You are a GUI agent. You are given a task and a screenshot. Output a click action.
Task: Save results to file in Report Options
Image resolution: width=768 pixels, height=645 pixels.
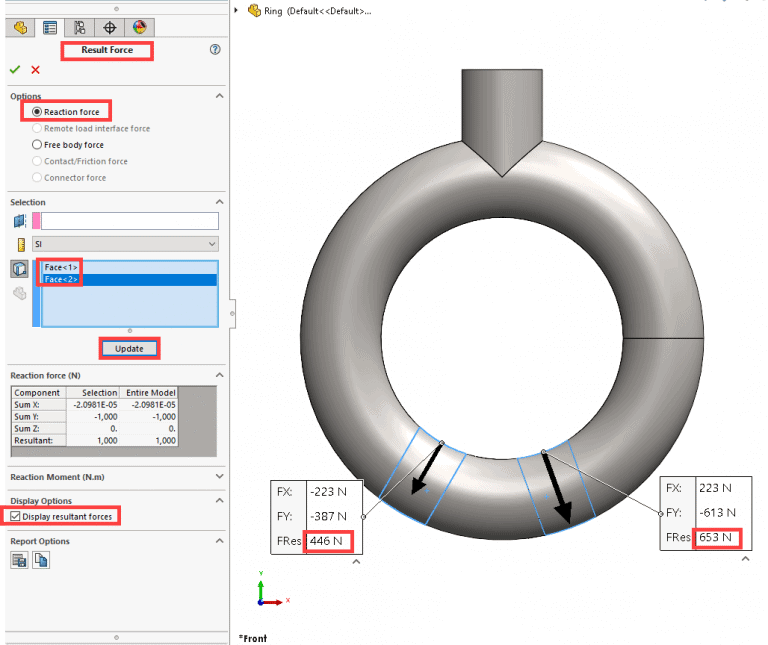[x=19, y=561]
